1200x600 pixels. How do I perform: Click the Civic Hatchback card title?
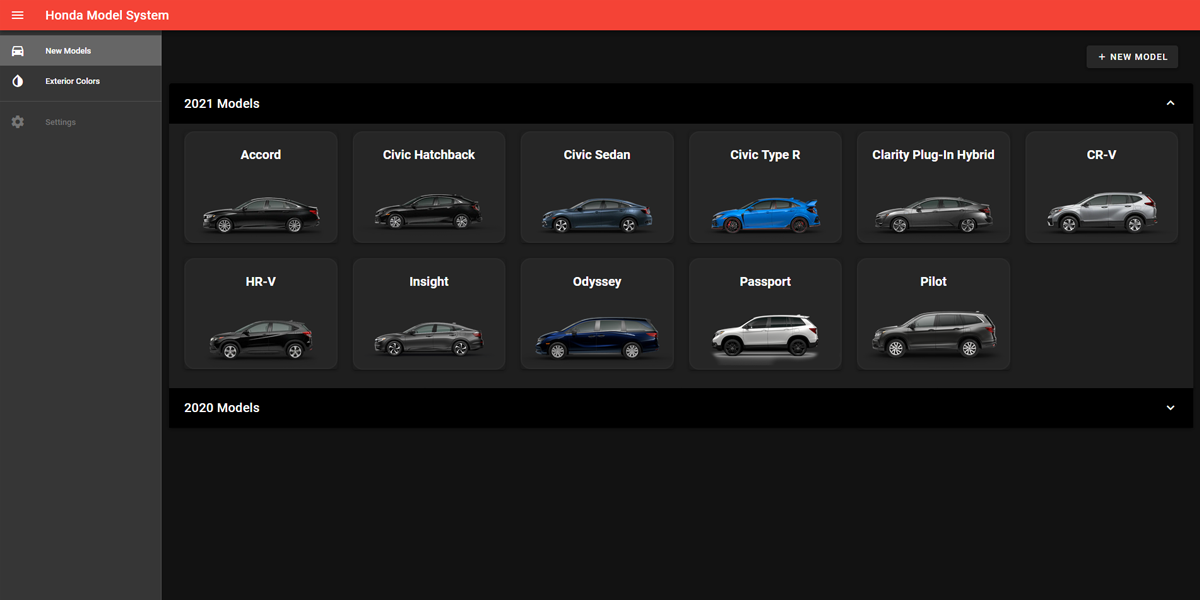point(429,155)
